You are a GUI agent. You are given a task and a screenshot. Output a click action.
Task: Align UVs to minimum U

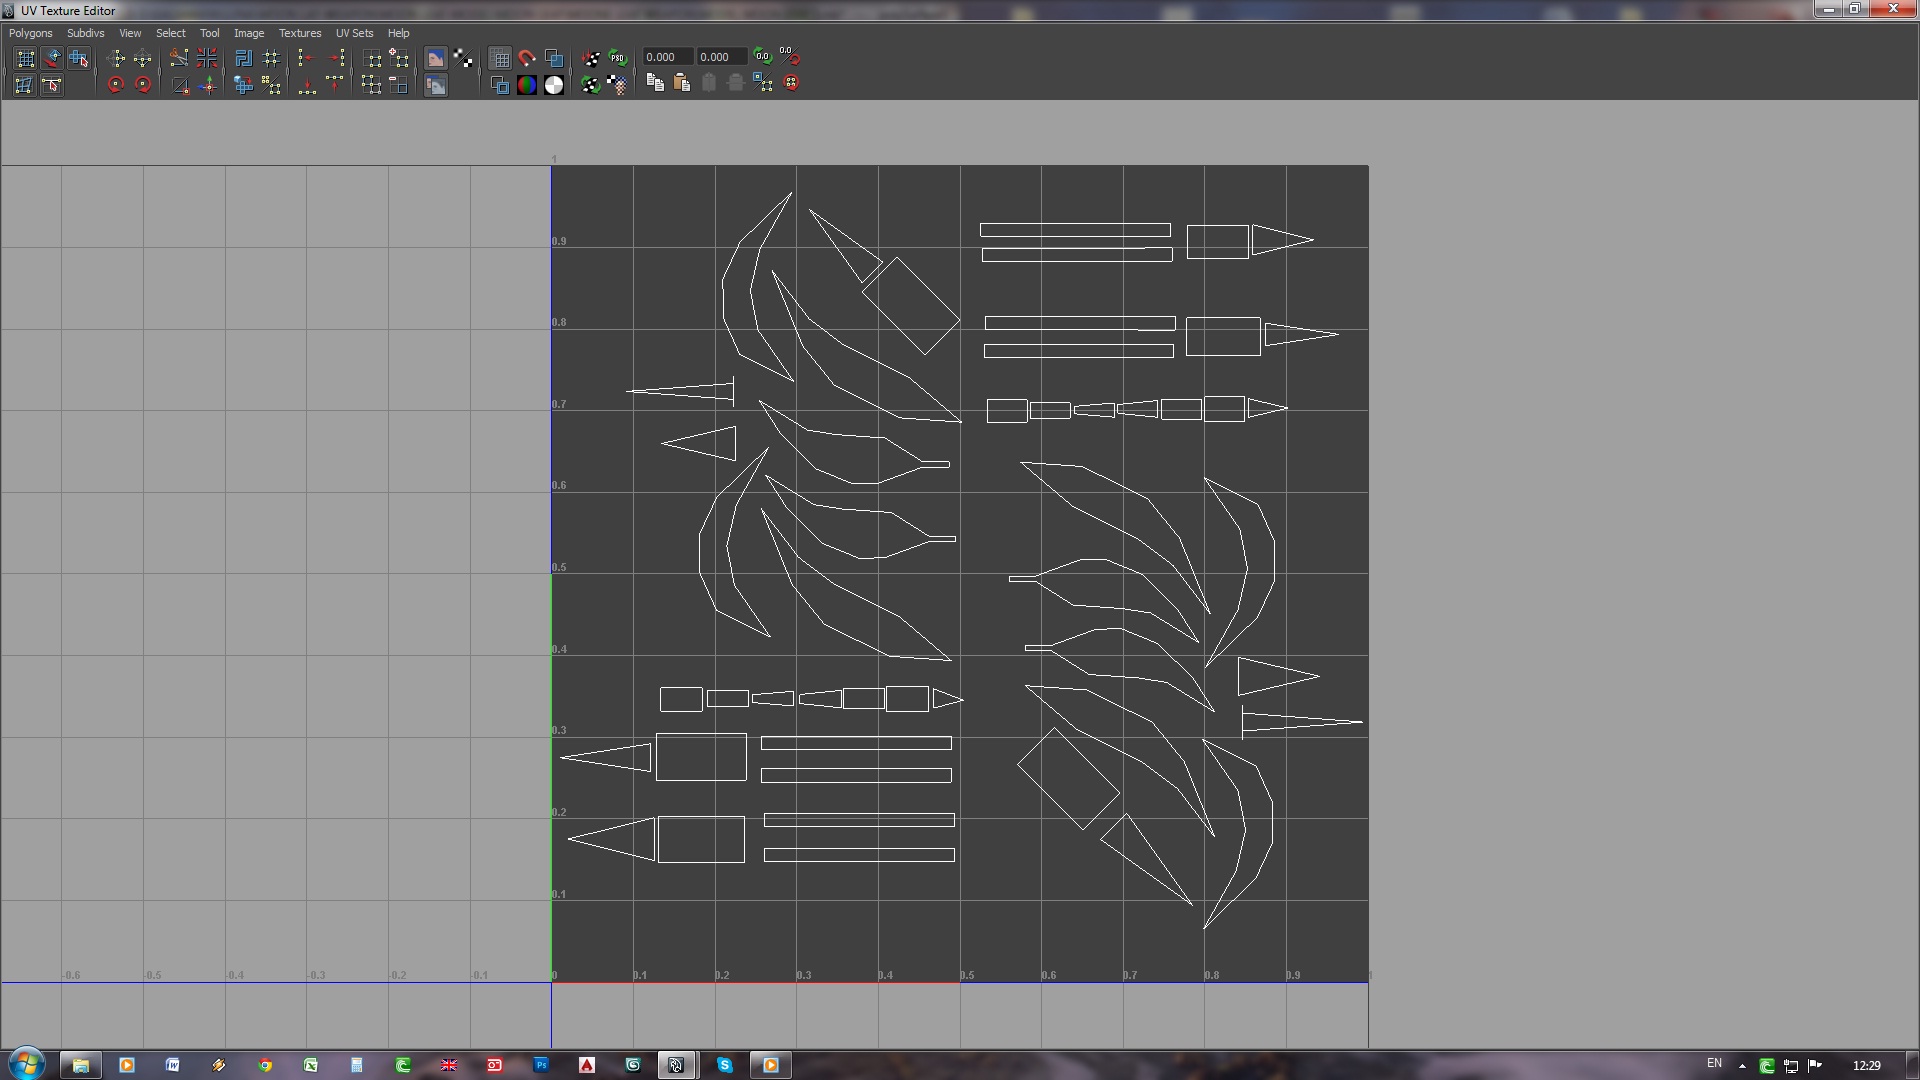point(307,58)
